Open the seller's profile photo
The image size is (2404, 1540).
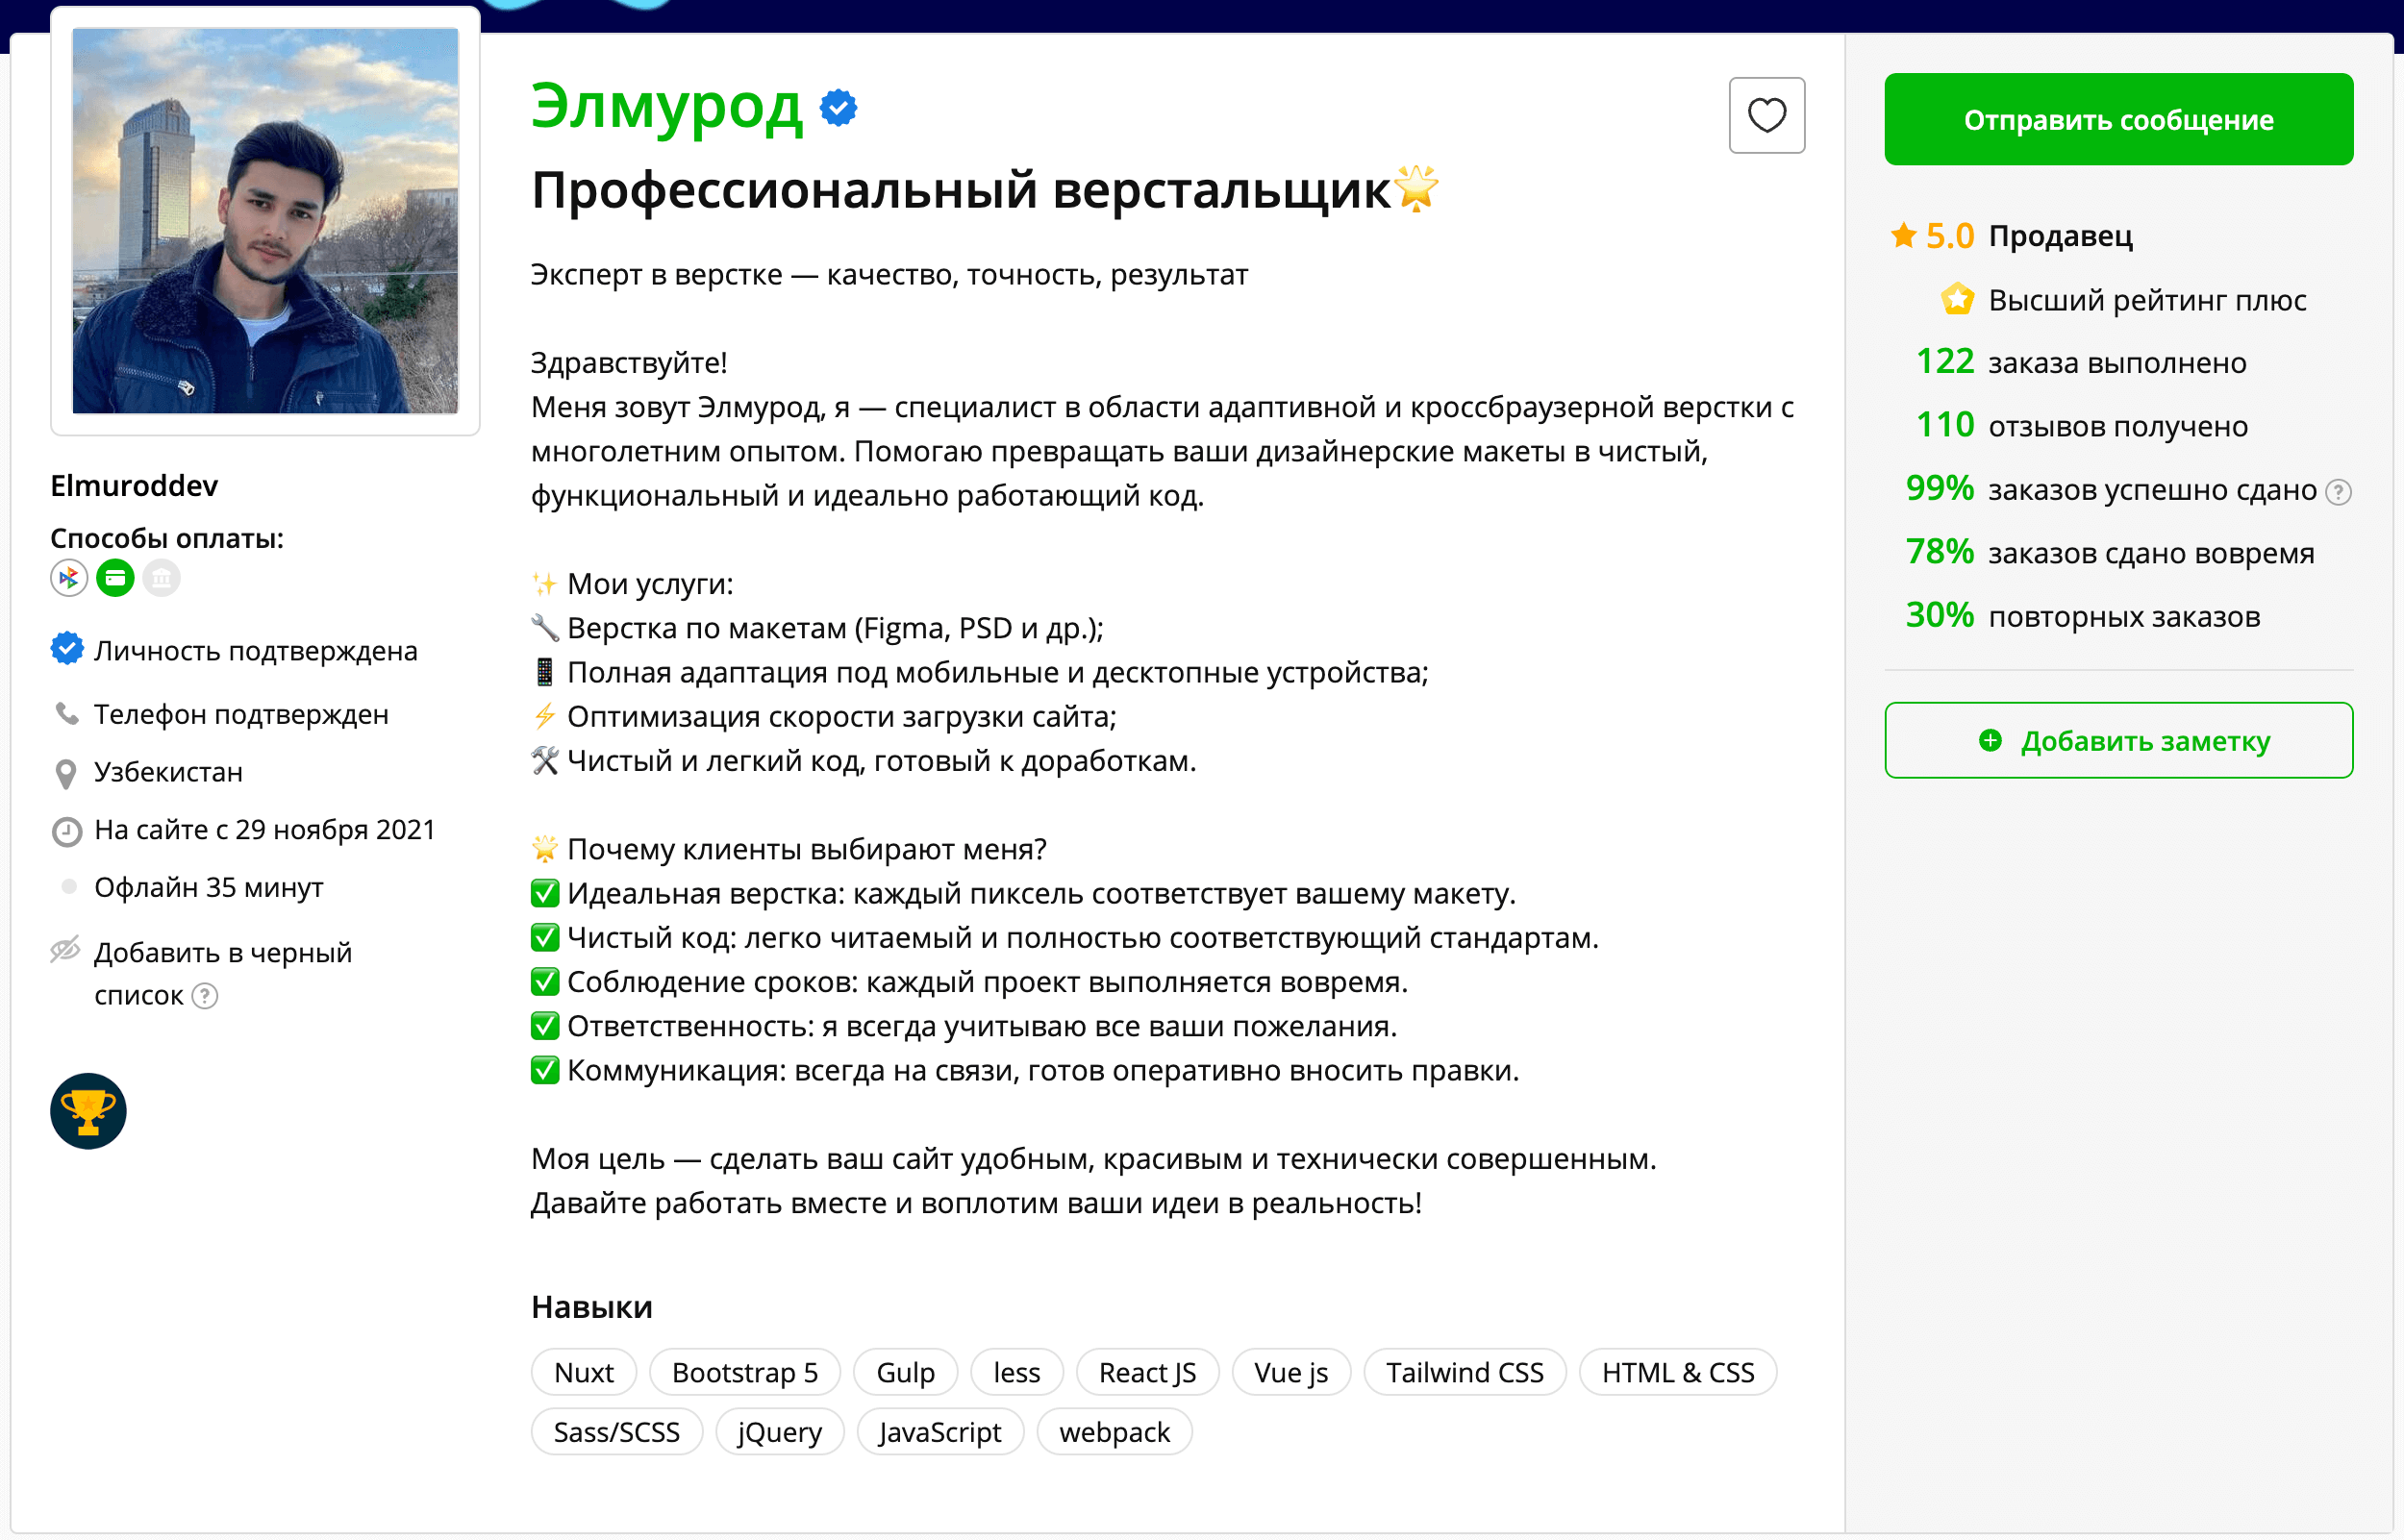pos(265,221)
